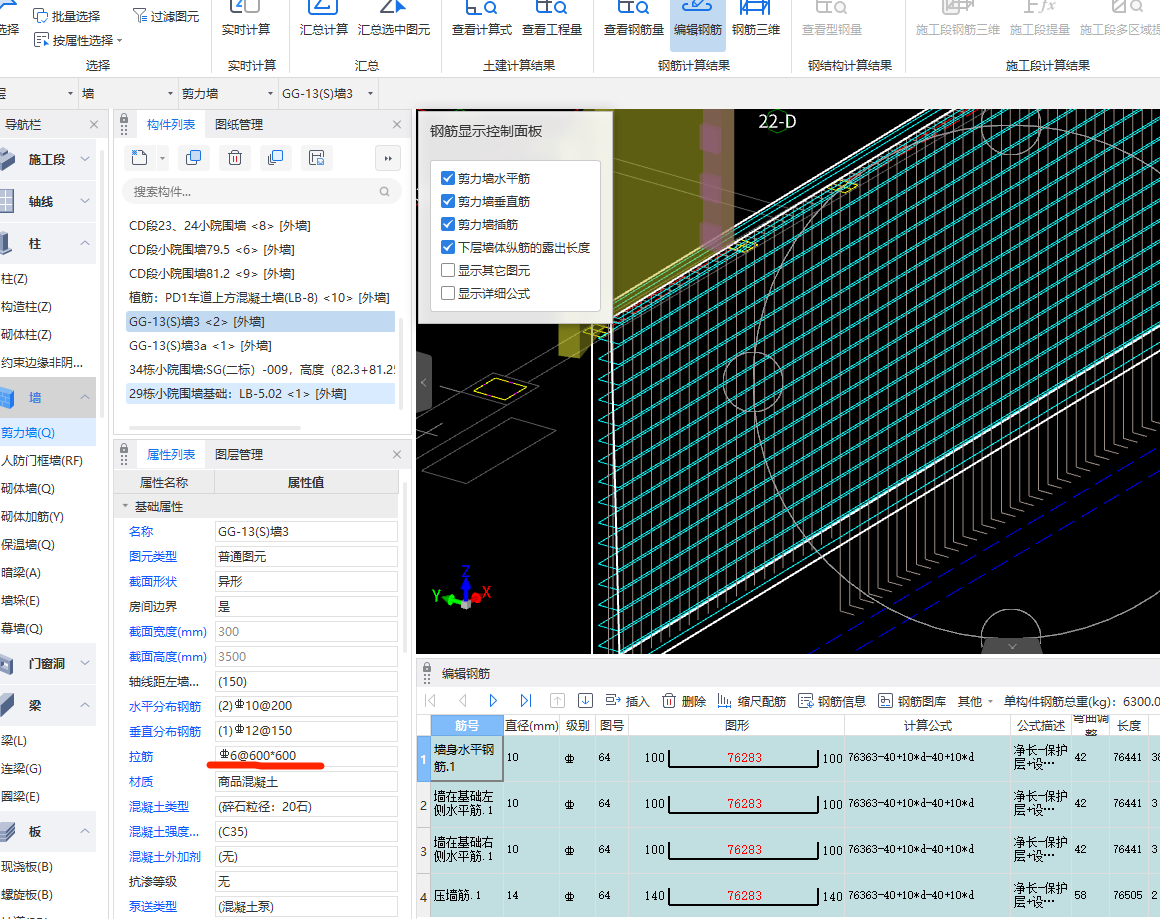Click 实时计算 ribbon icon
The width and height of the screenshot is (1160, 919).
click(246, 18)
